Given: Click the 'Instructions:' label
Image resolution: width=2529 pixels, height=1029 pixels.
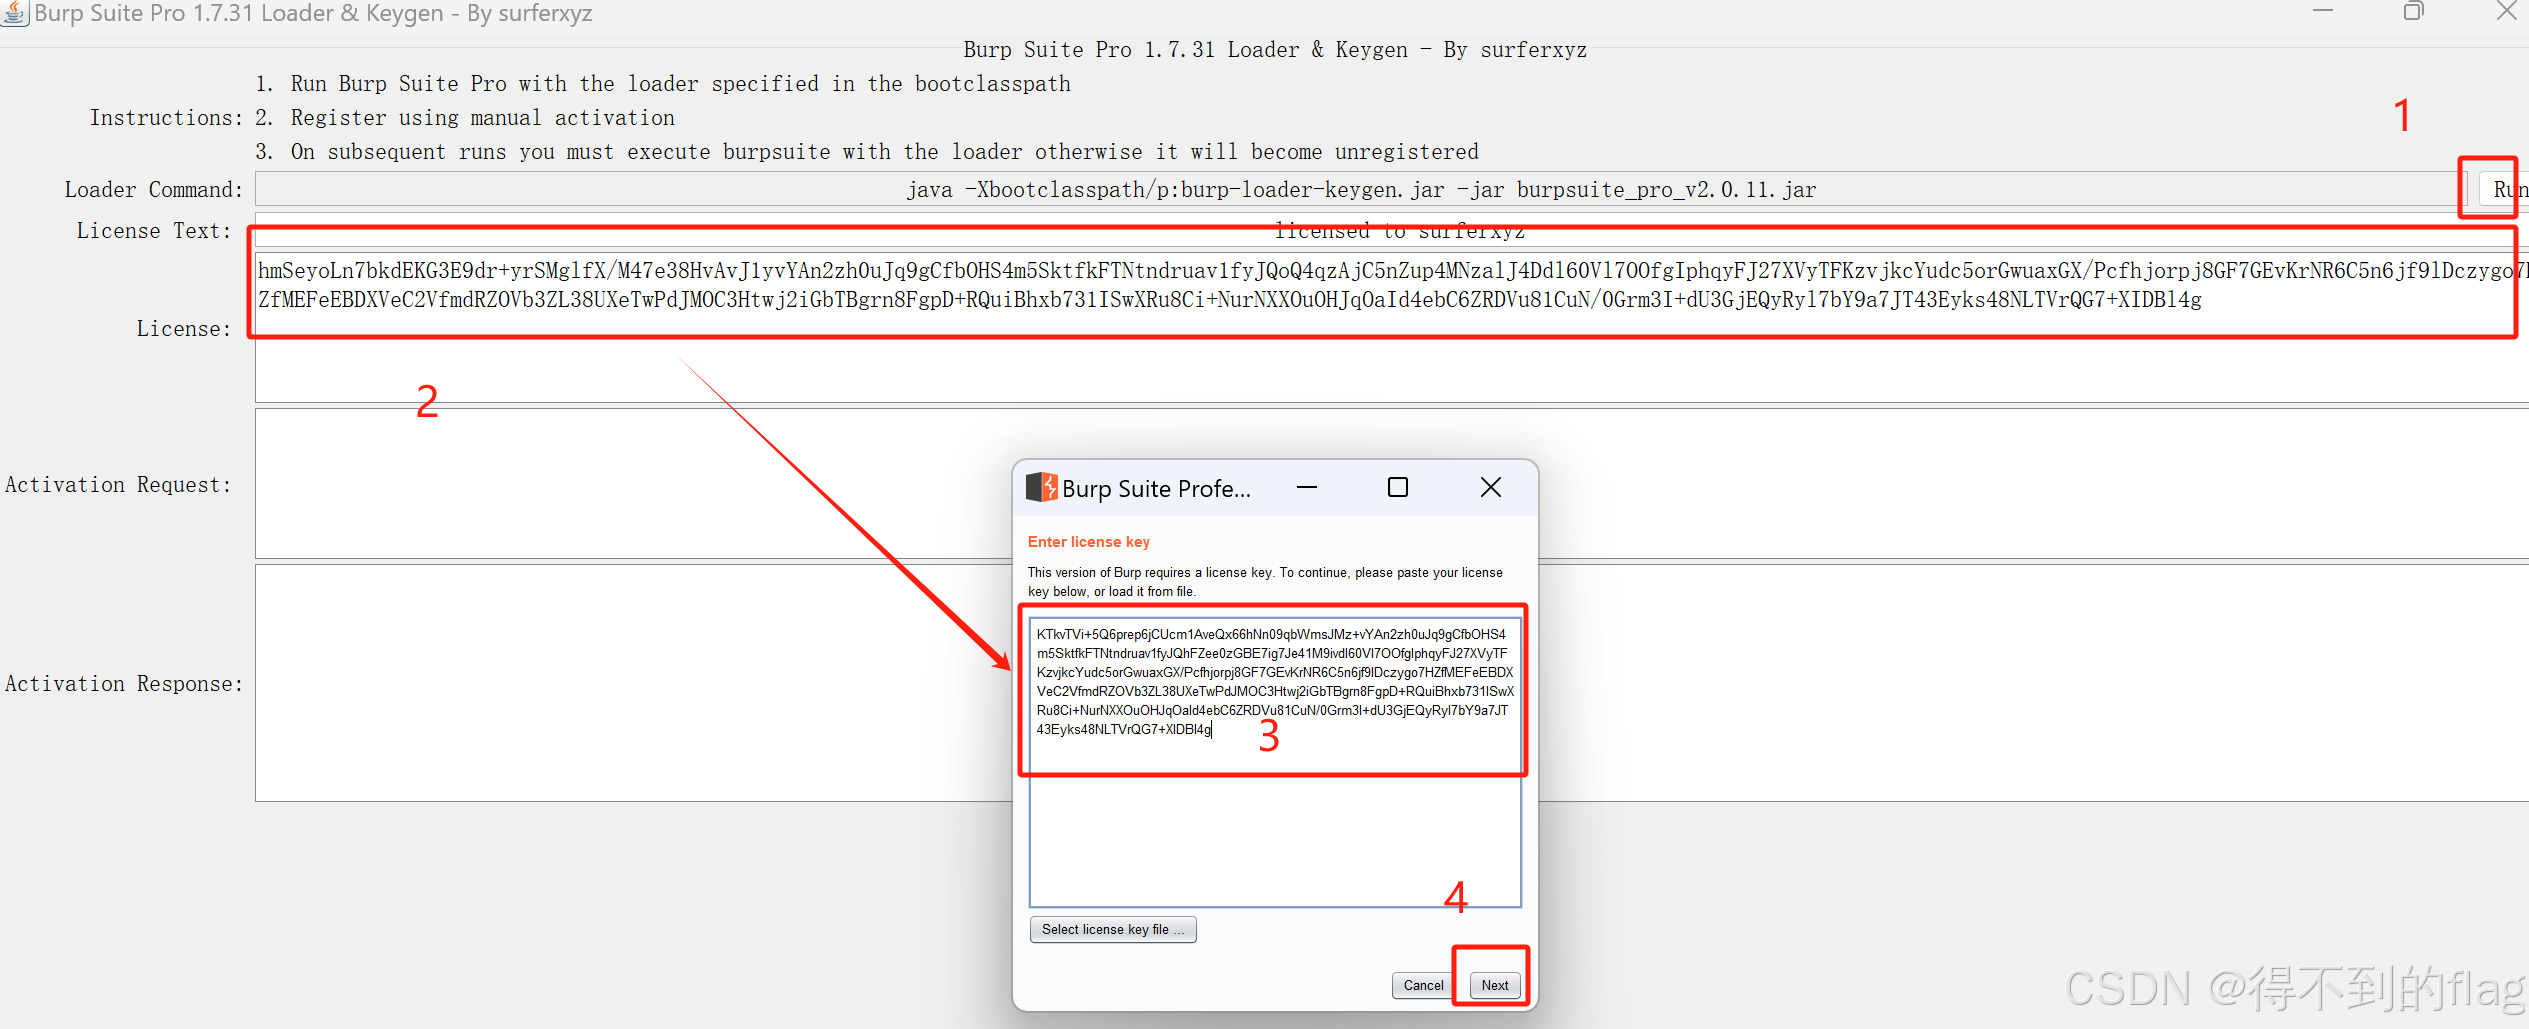Looking at the screenshot, I should 167,118.
